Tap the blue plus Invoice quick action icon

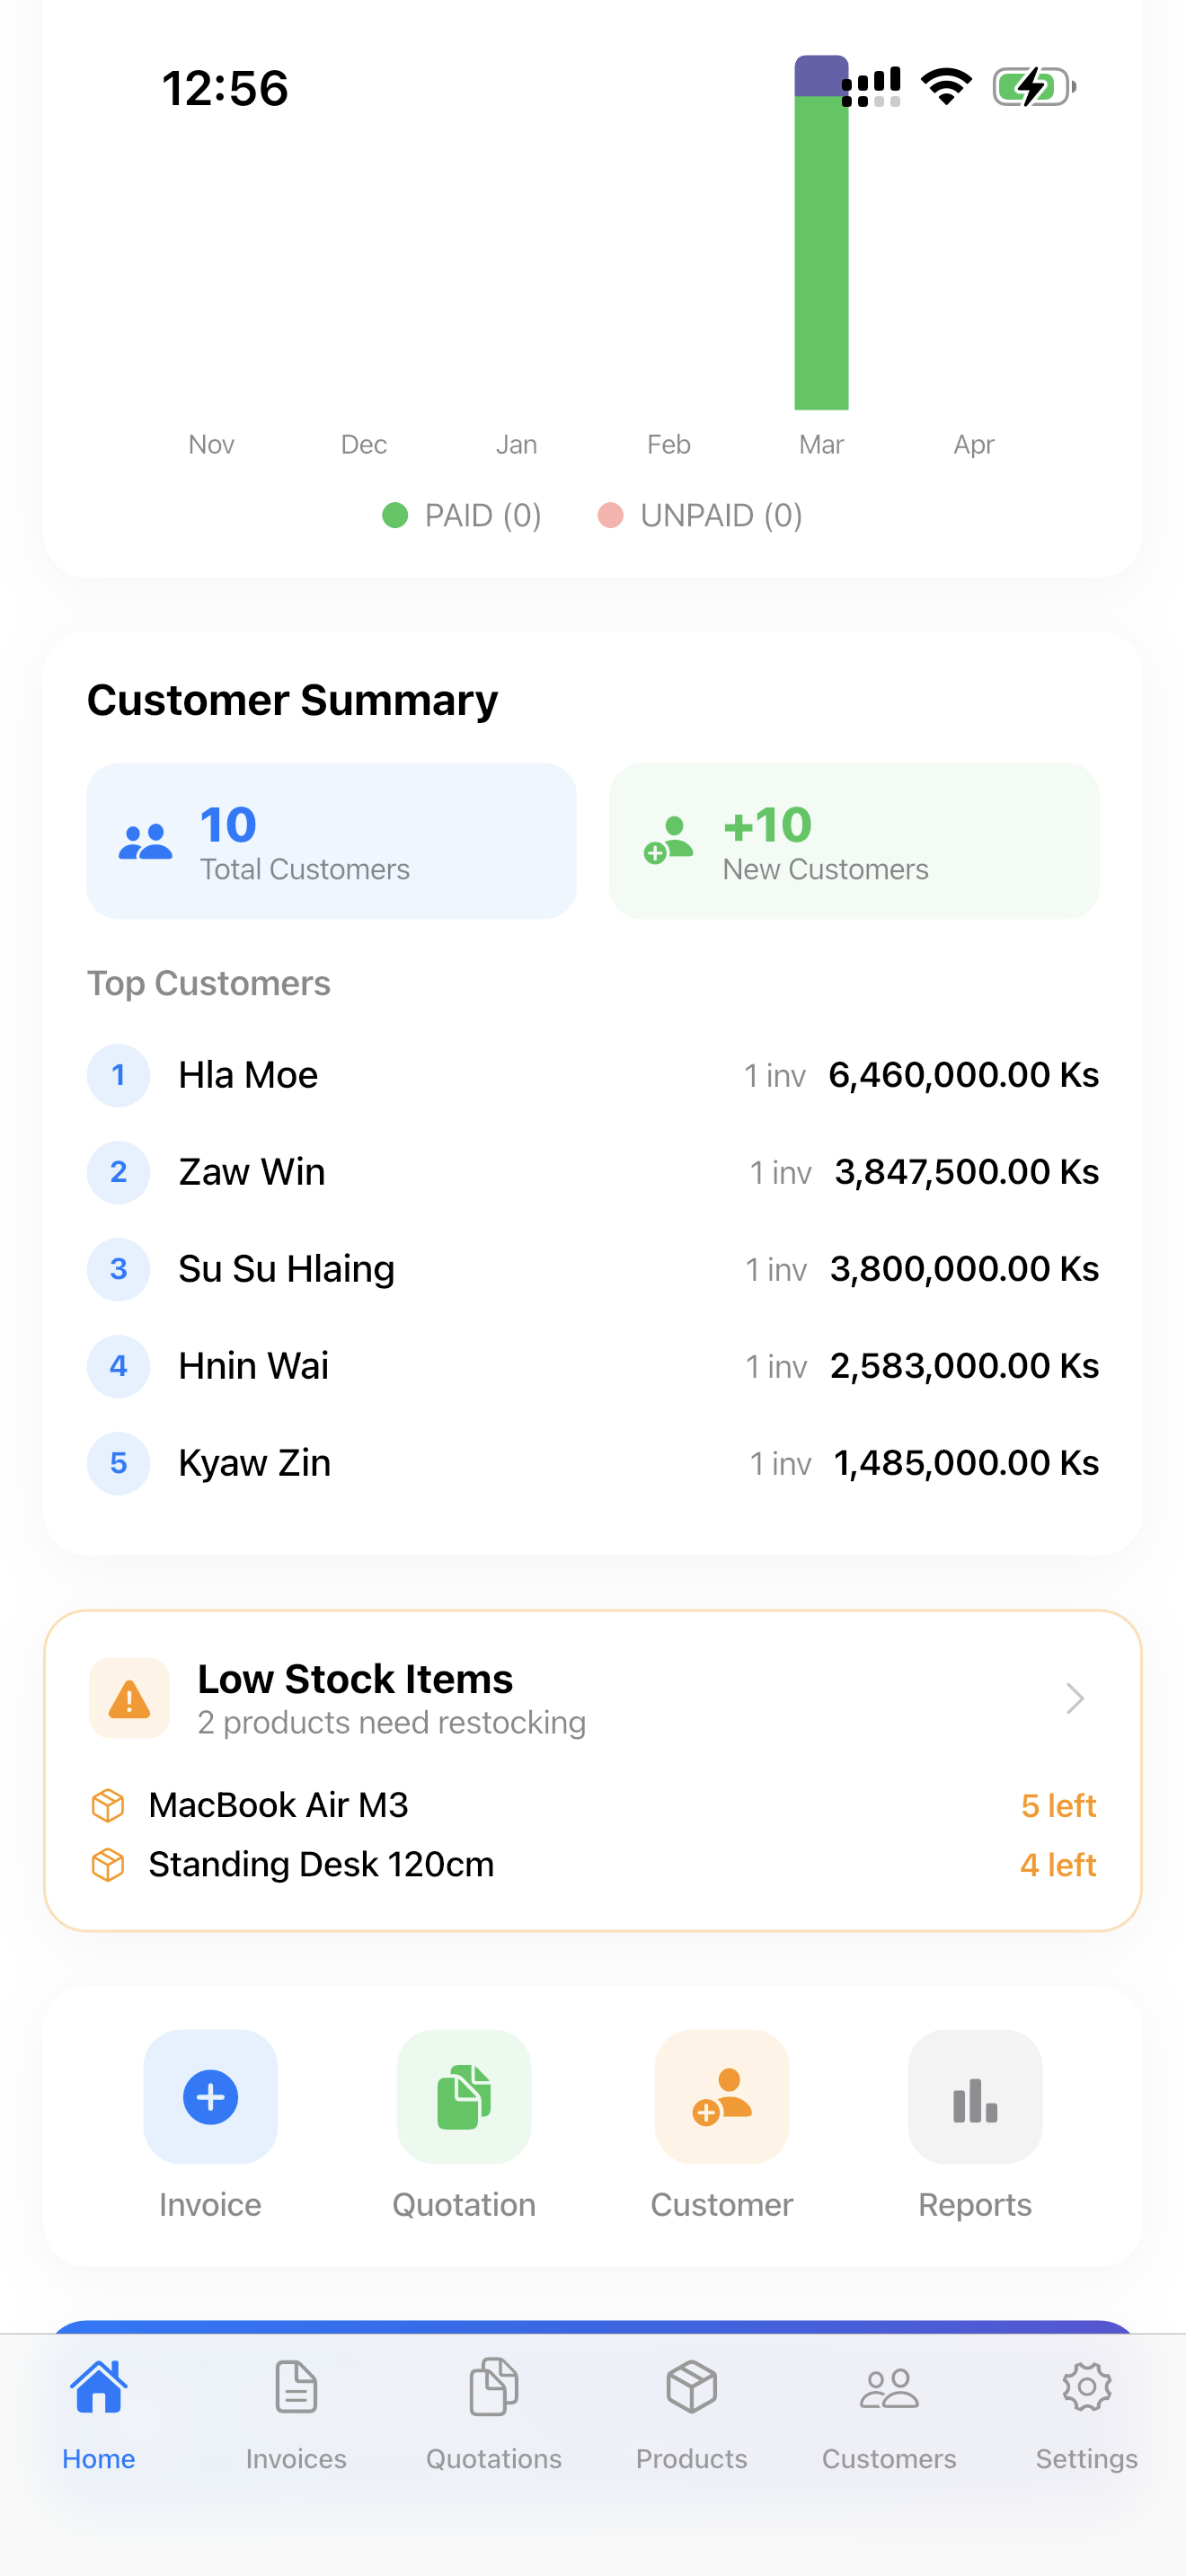tap(210, 2096)
